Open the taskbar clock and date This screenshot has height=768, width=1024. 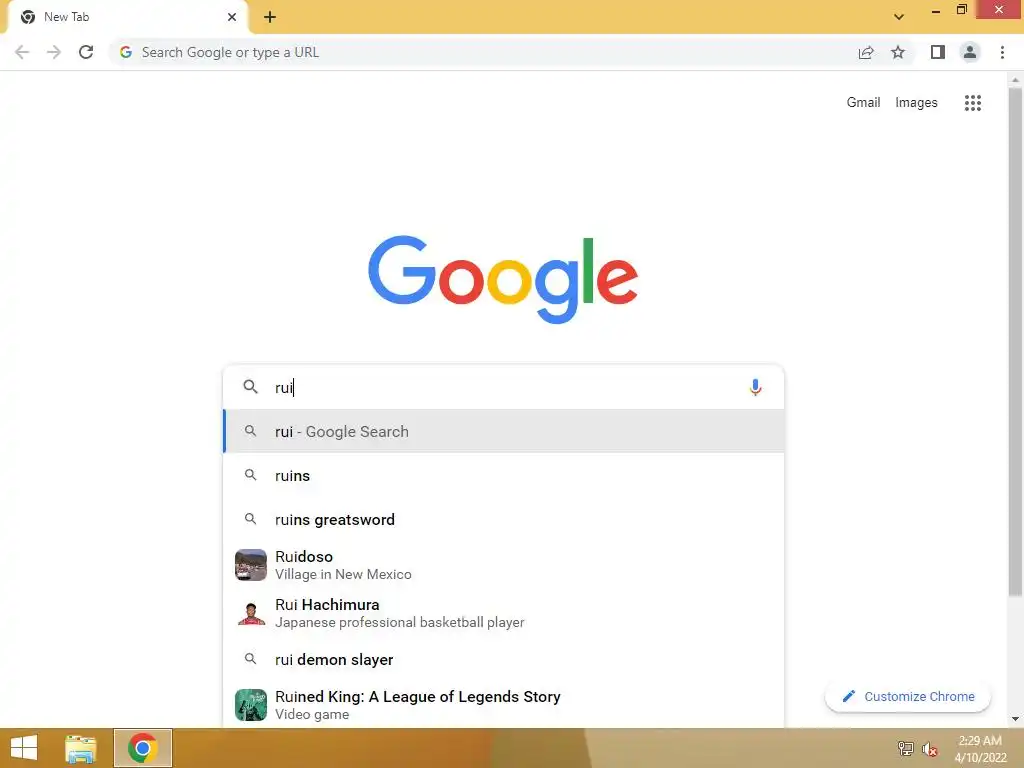pos(980,749)
